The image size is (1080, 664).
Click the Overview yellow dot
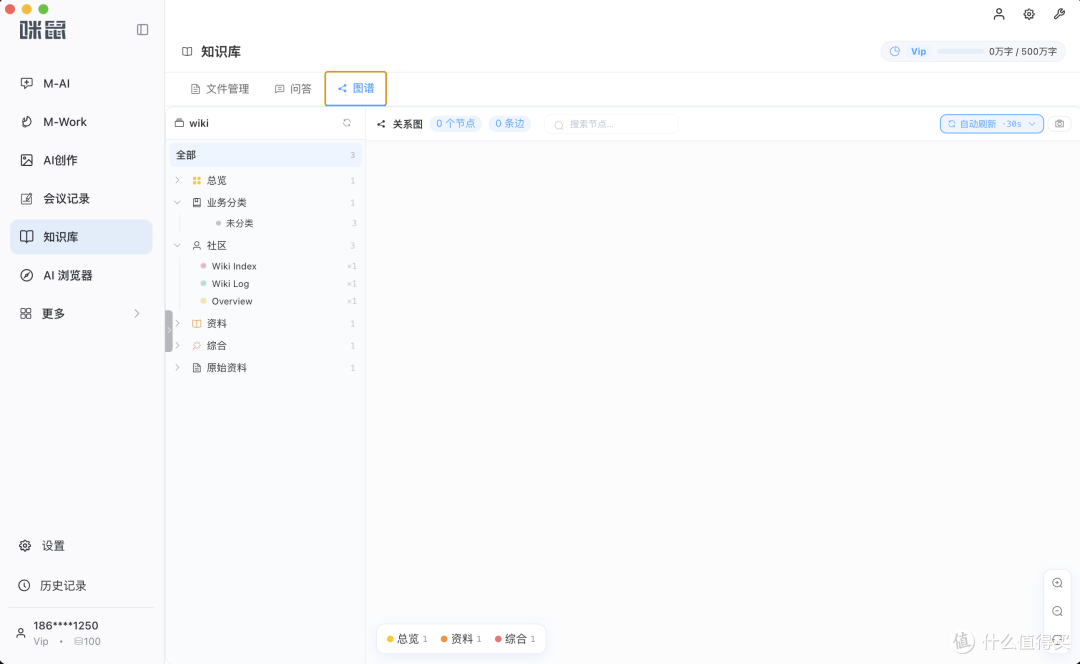203,301
